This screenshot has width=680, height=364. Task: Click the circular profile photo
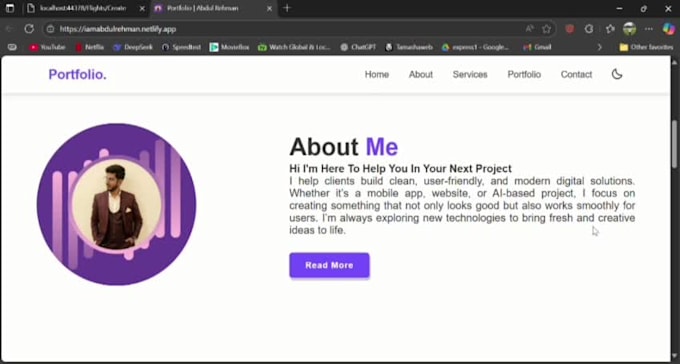116,204
